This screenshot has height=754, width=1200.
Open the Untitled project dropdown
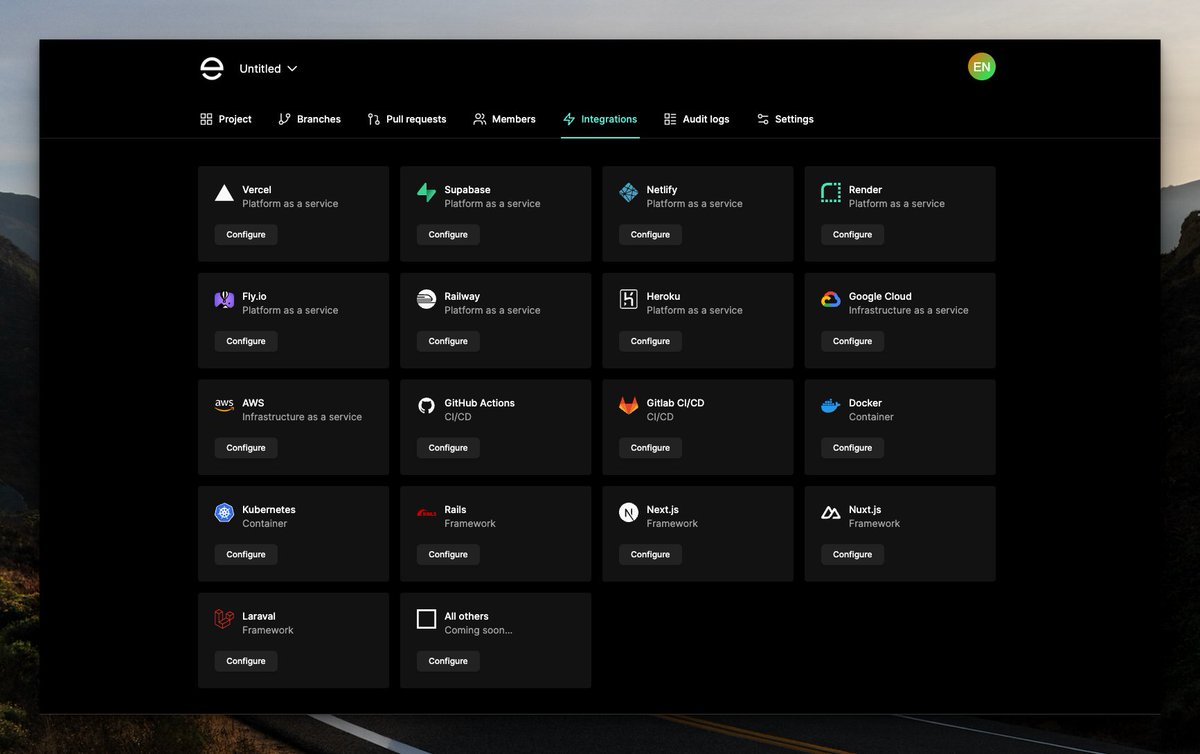268,69
